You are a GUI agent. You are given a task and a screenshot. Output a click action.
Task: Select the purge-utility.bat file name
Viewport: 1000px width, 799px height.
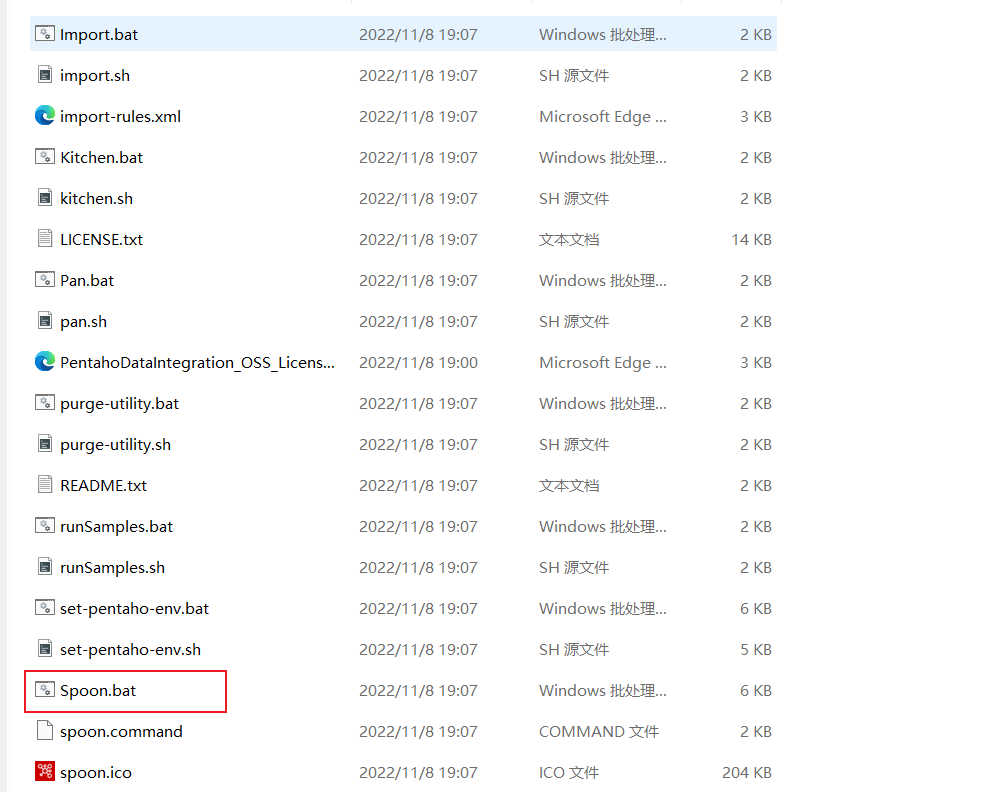[119, 404]
